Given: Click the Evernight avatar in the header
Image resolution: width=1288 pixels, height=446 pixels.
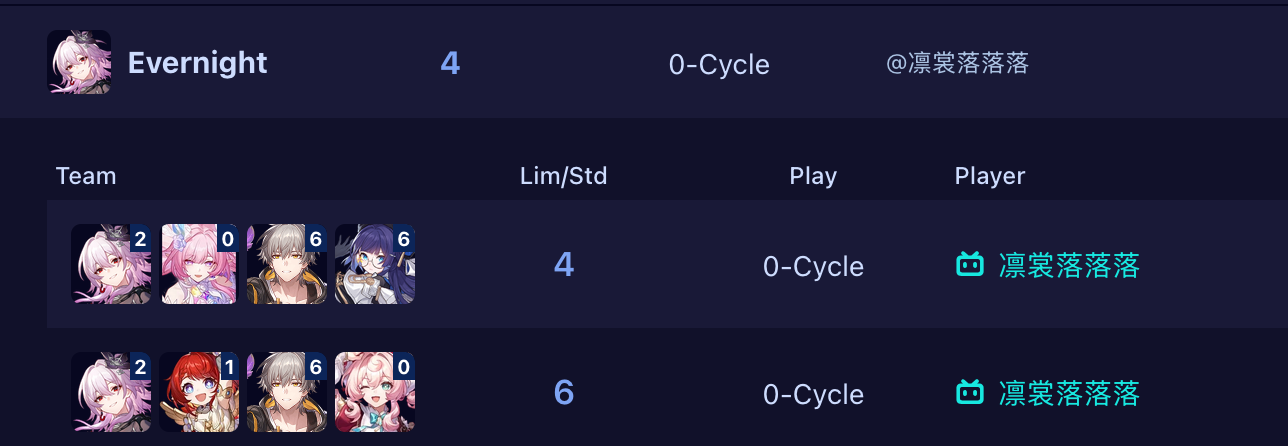Looking at the screenshot, I should pos(79,62).
